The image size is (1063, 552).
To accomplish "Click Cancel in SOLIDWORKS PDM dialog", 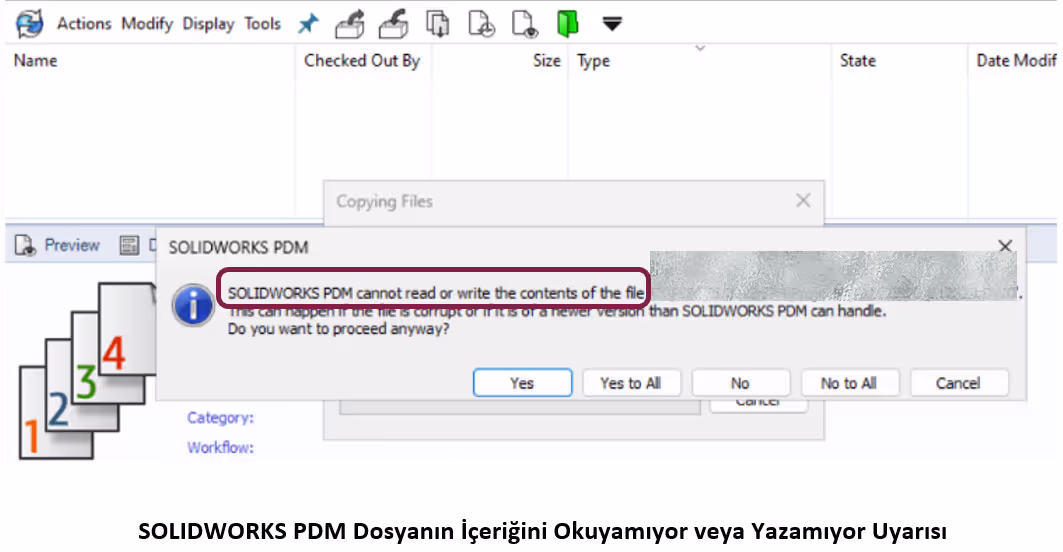I will tap(959, 383).
